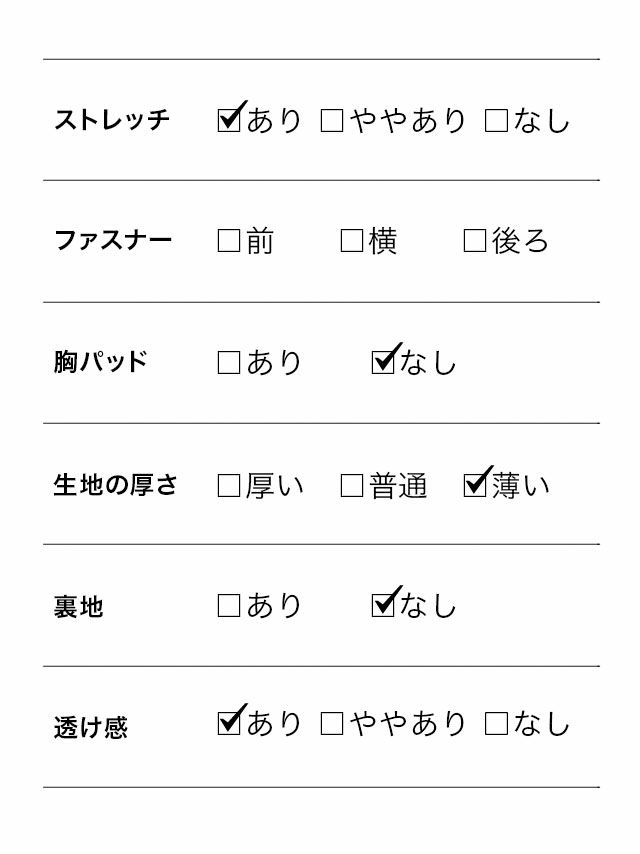Check the 透け感 なし checkbox
This screenshot has height=854, width=640.
(496, 724)
